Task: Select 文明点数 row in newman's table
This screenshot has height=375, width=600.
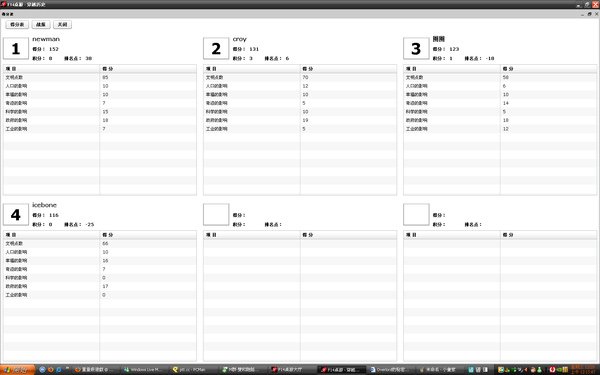Action: (100, 77)
